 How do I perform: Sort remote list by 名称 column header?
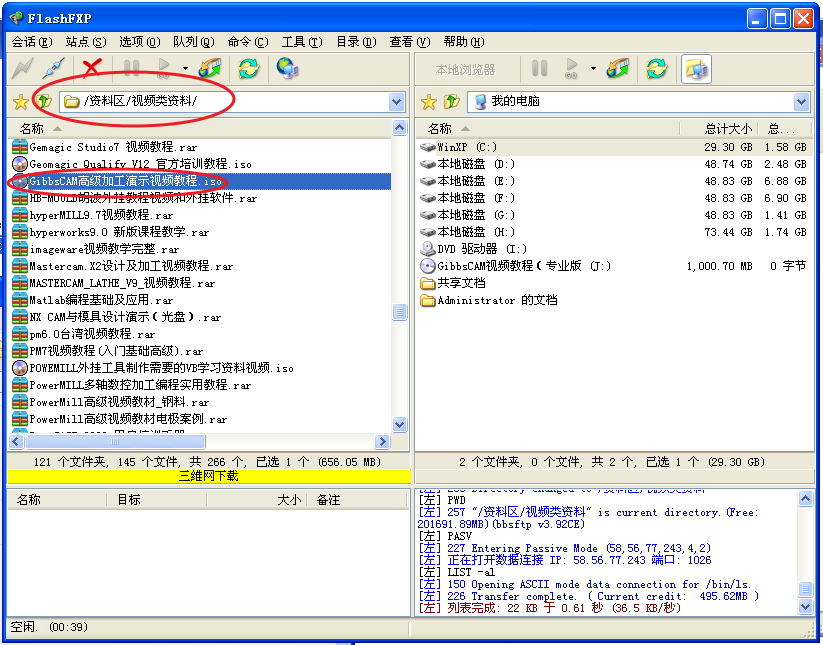[199, 129]
